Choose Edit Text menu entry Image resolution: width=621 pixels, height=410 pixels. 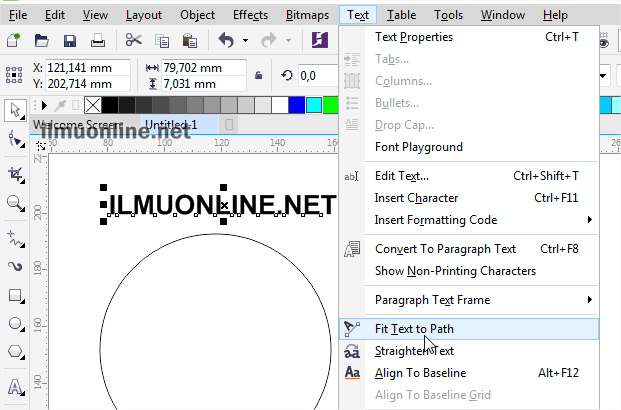pos(469,175)
